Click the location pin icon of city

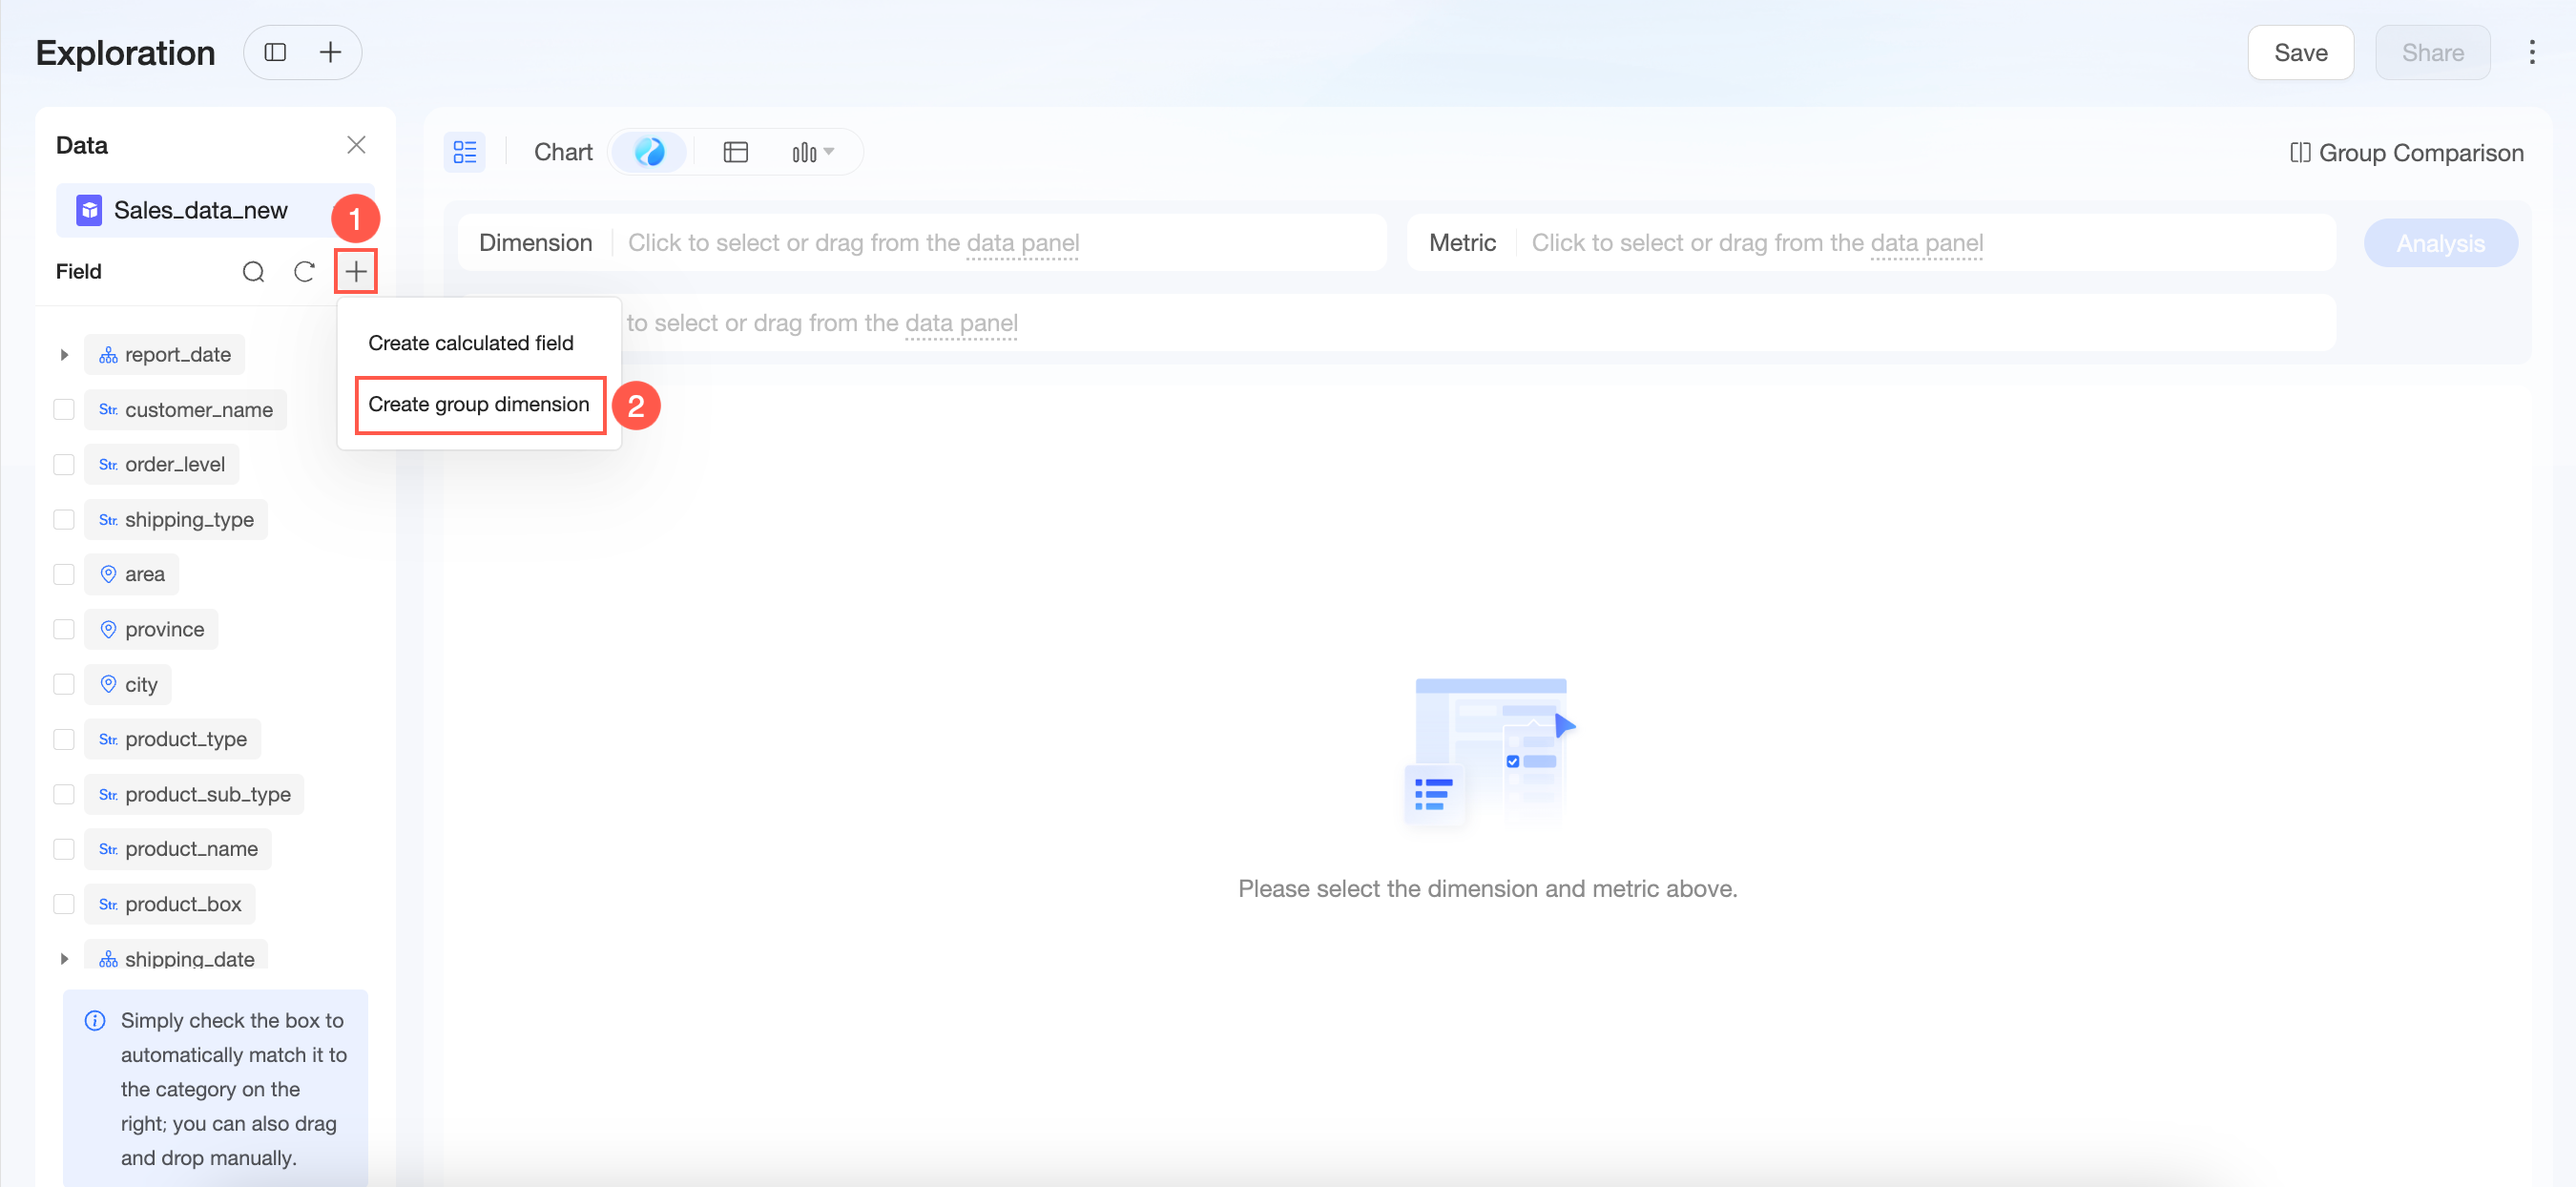pyautogui.click(x=108, y=684)
